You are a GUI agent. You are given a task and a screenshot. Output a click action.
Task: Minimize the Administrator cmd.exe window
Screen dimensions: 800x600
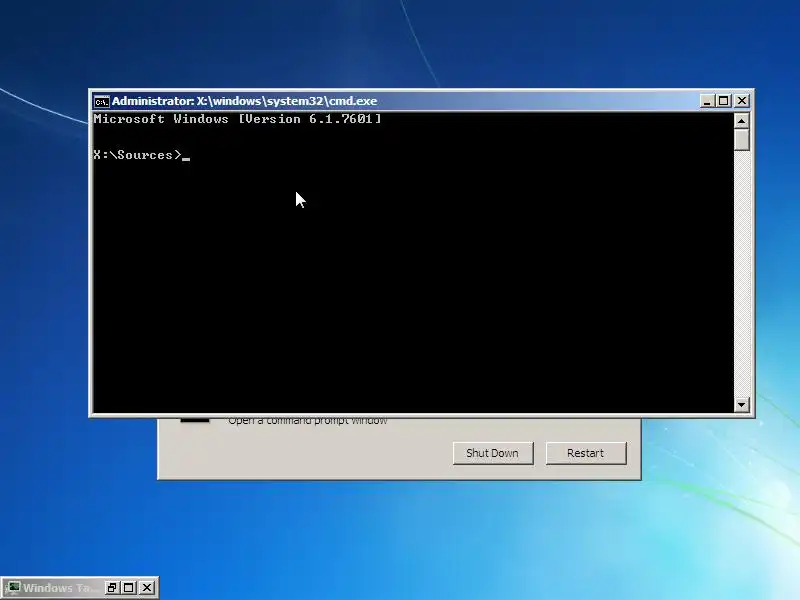[707, 101]
